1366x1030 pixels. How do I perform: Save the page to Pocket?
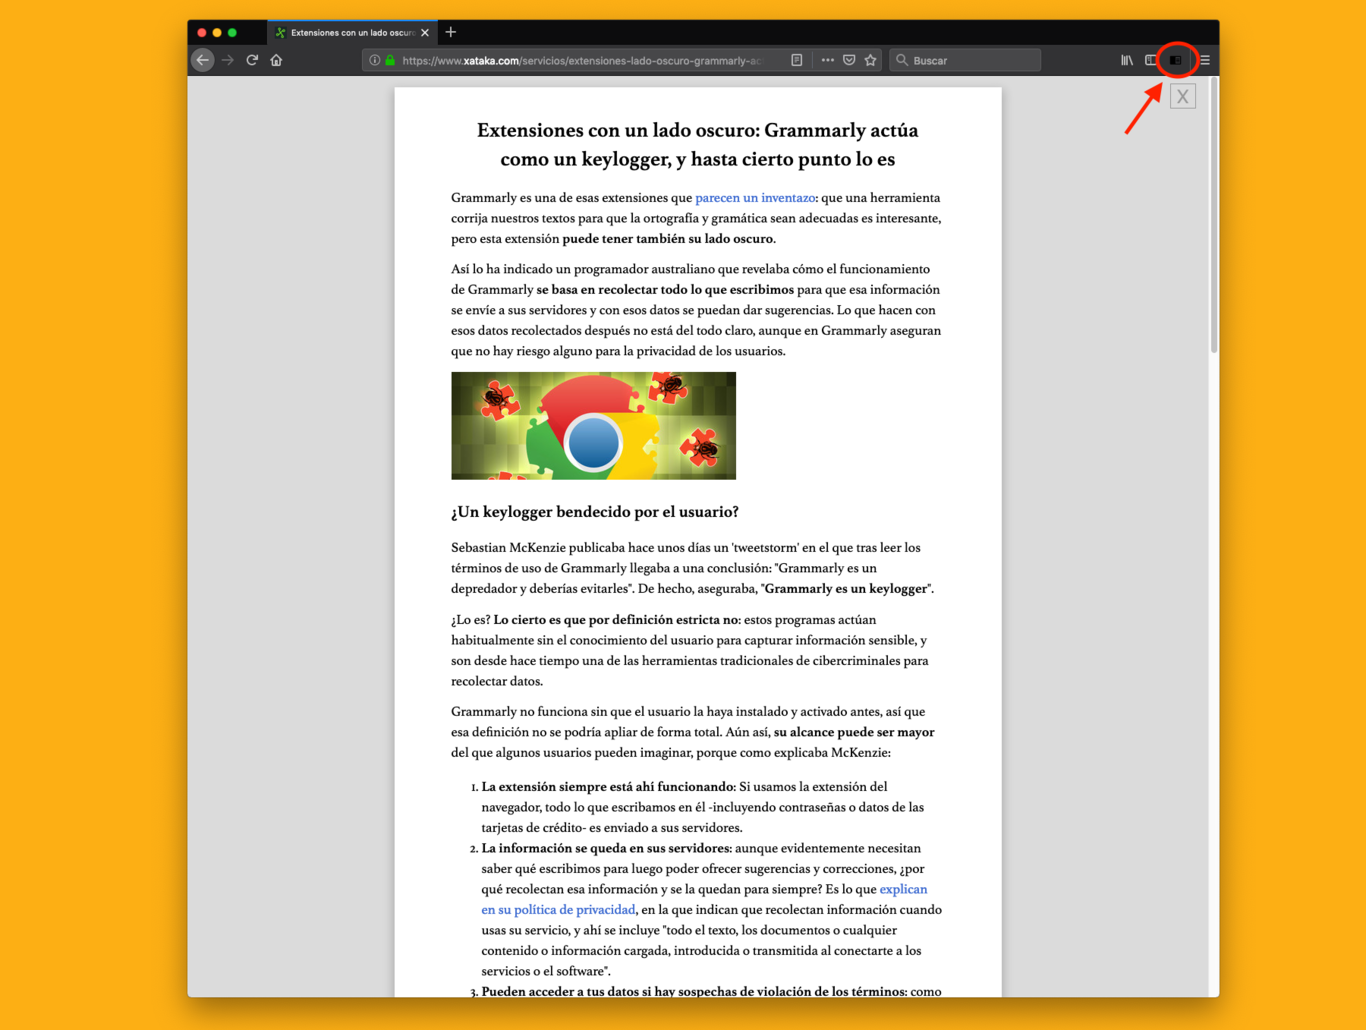(849, 60)
